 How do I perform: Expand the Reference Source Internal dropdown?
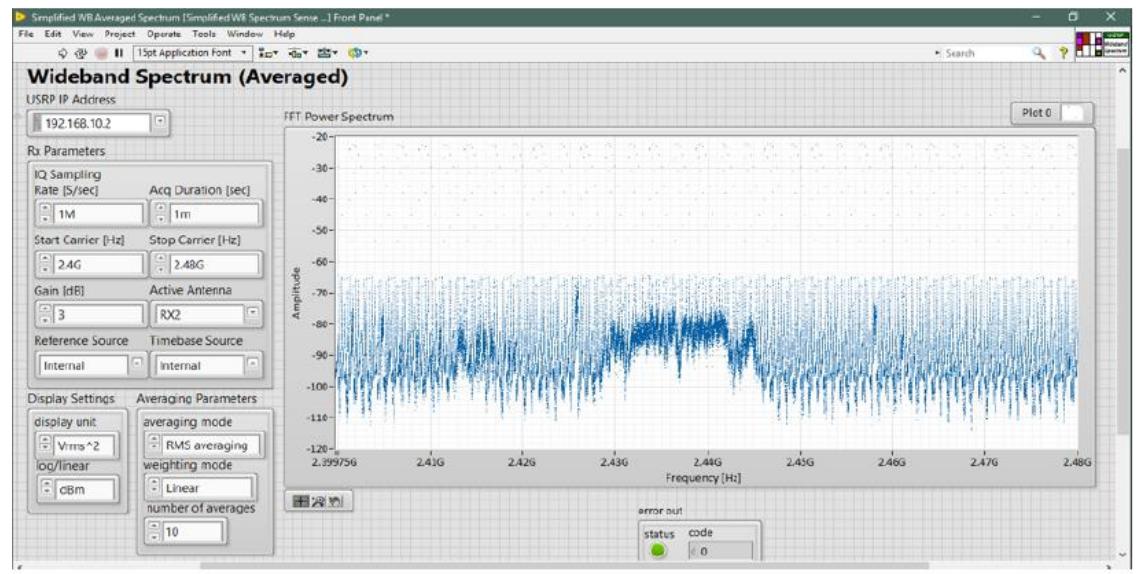[x=136, y=364]
